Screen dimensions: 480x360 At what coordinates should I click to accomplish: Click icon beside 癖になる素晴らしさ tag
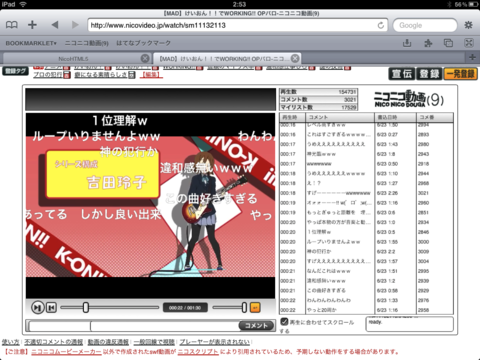coord(132,75)
